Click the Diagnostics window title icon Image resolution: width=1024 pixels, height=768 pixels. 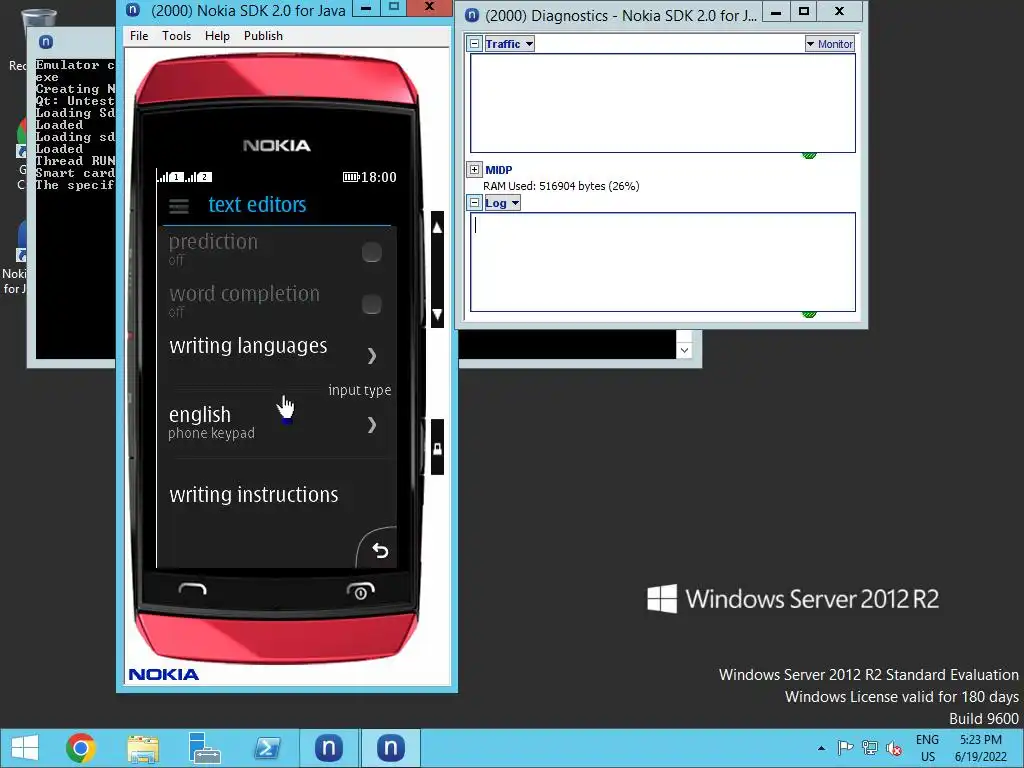click(472, 15)
